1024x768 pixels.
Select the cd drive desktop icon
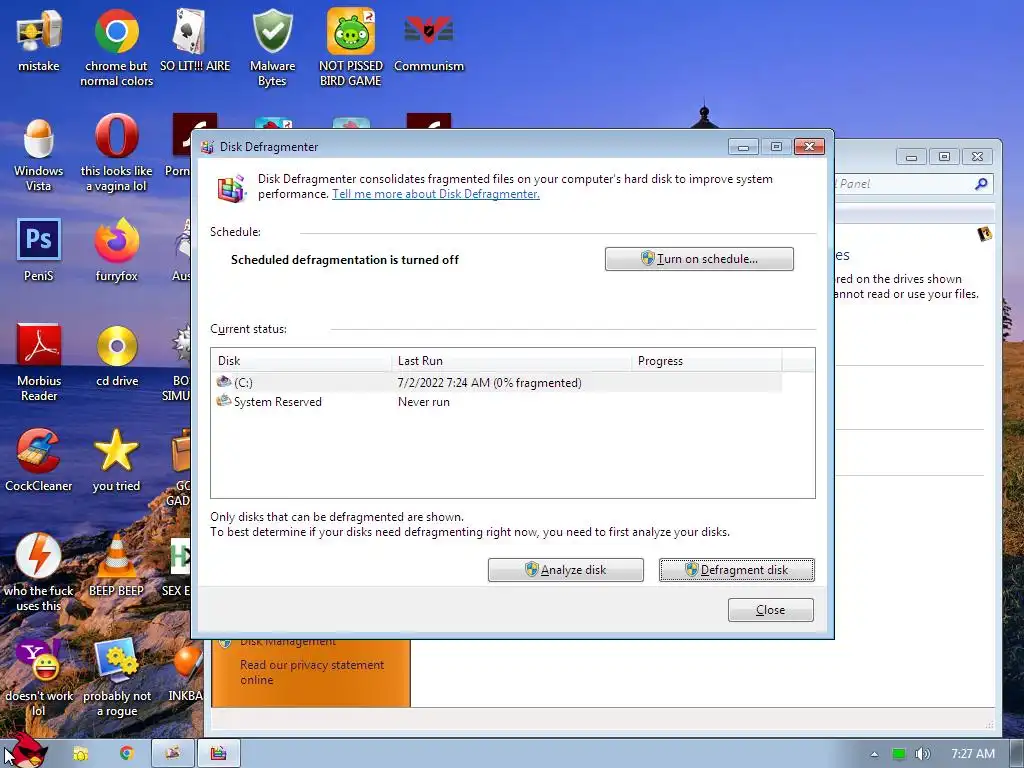(117, 355)
